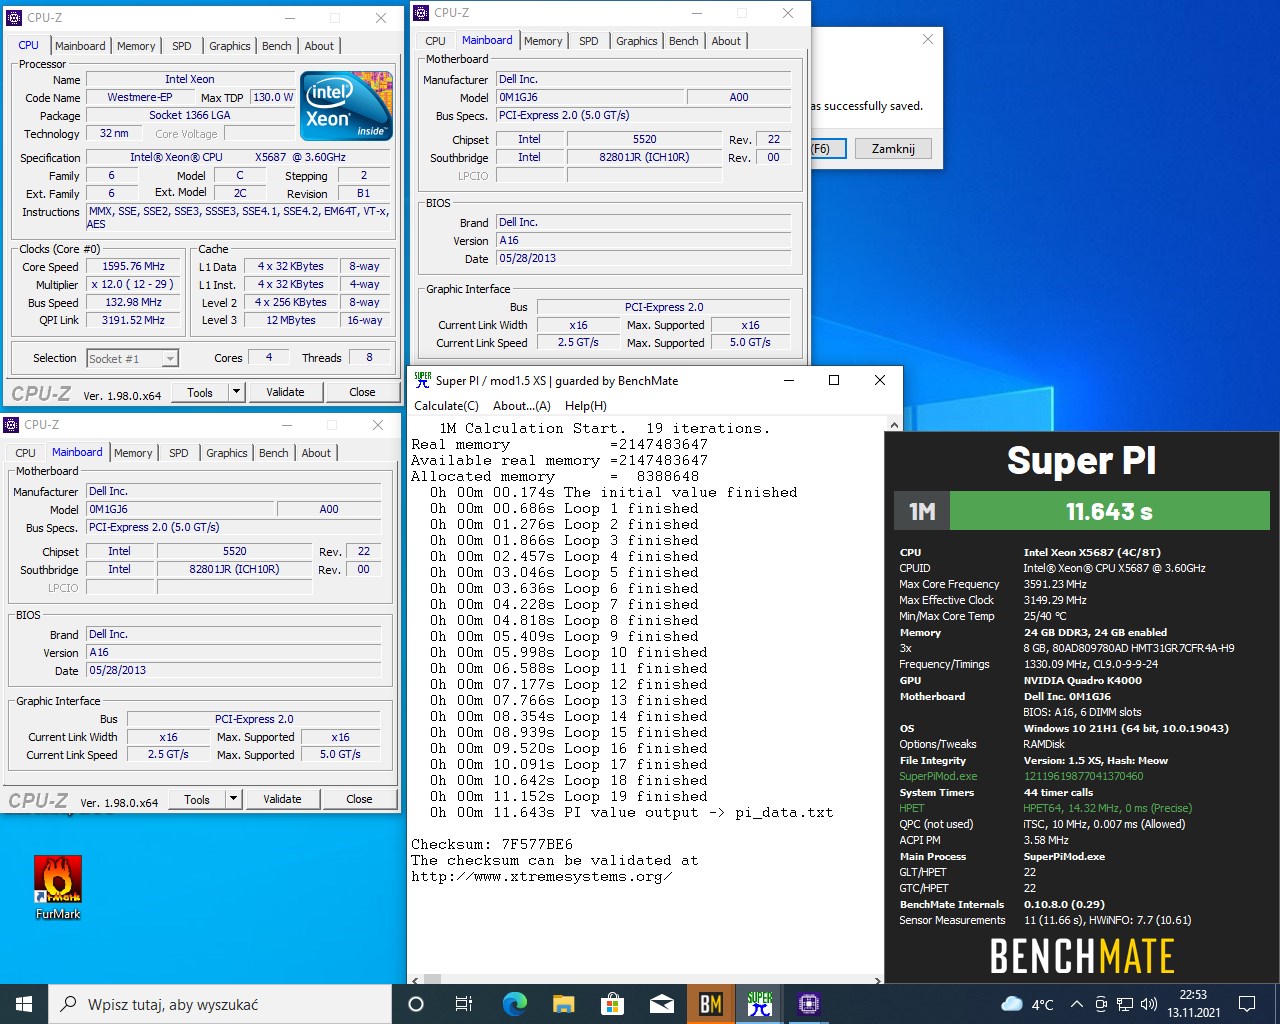Open the Help(H) menu in Super PI

[x=586, y=406]
